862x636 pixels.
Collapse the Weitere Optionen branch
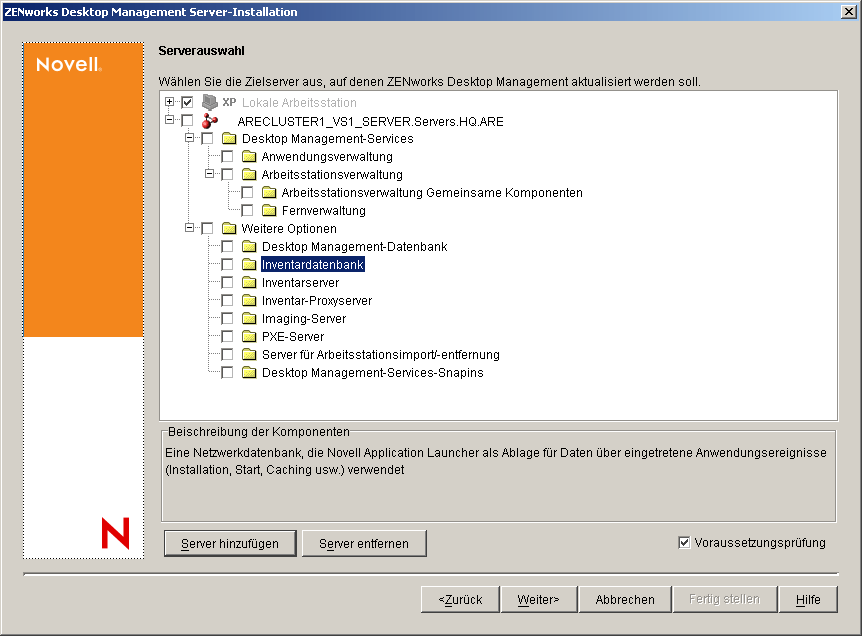(189, 227)
